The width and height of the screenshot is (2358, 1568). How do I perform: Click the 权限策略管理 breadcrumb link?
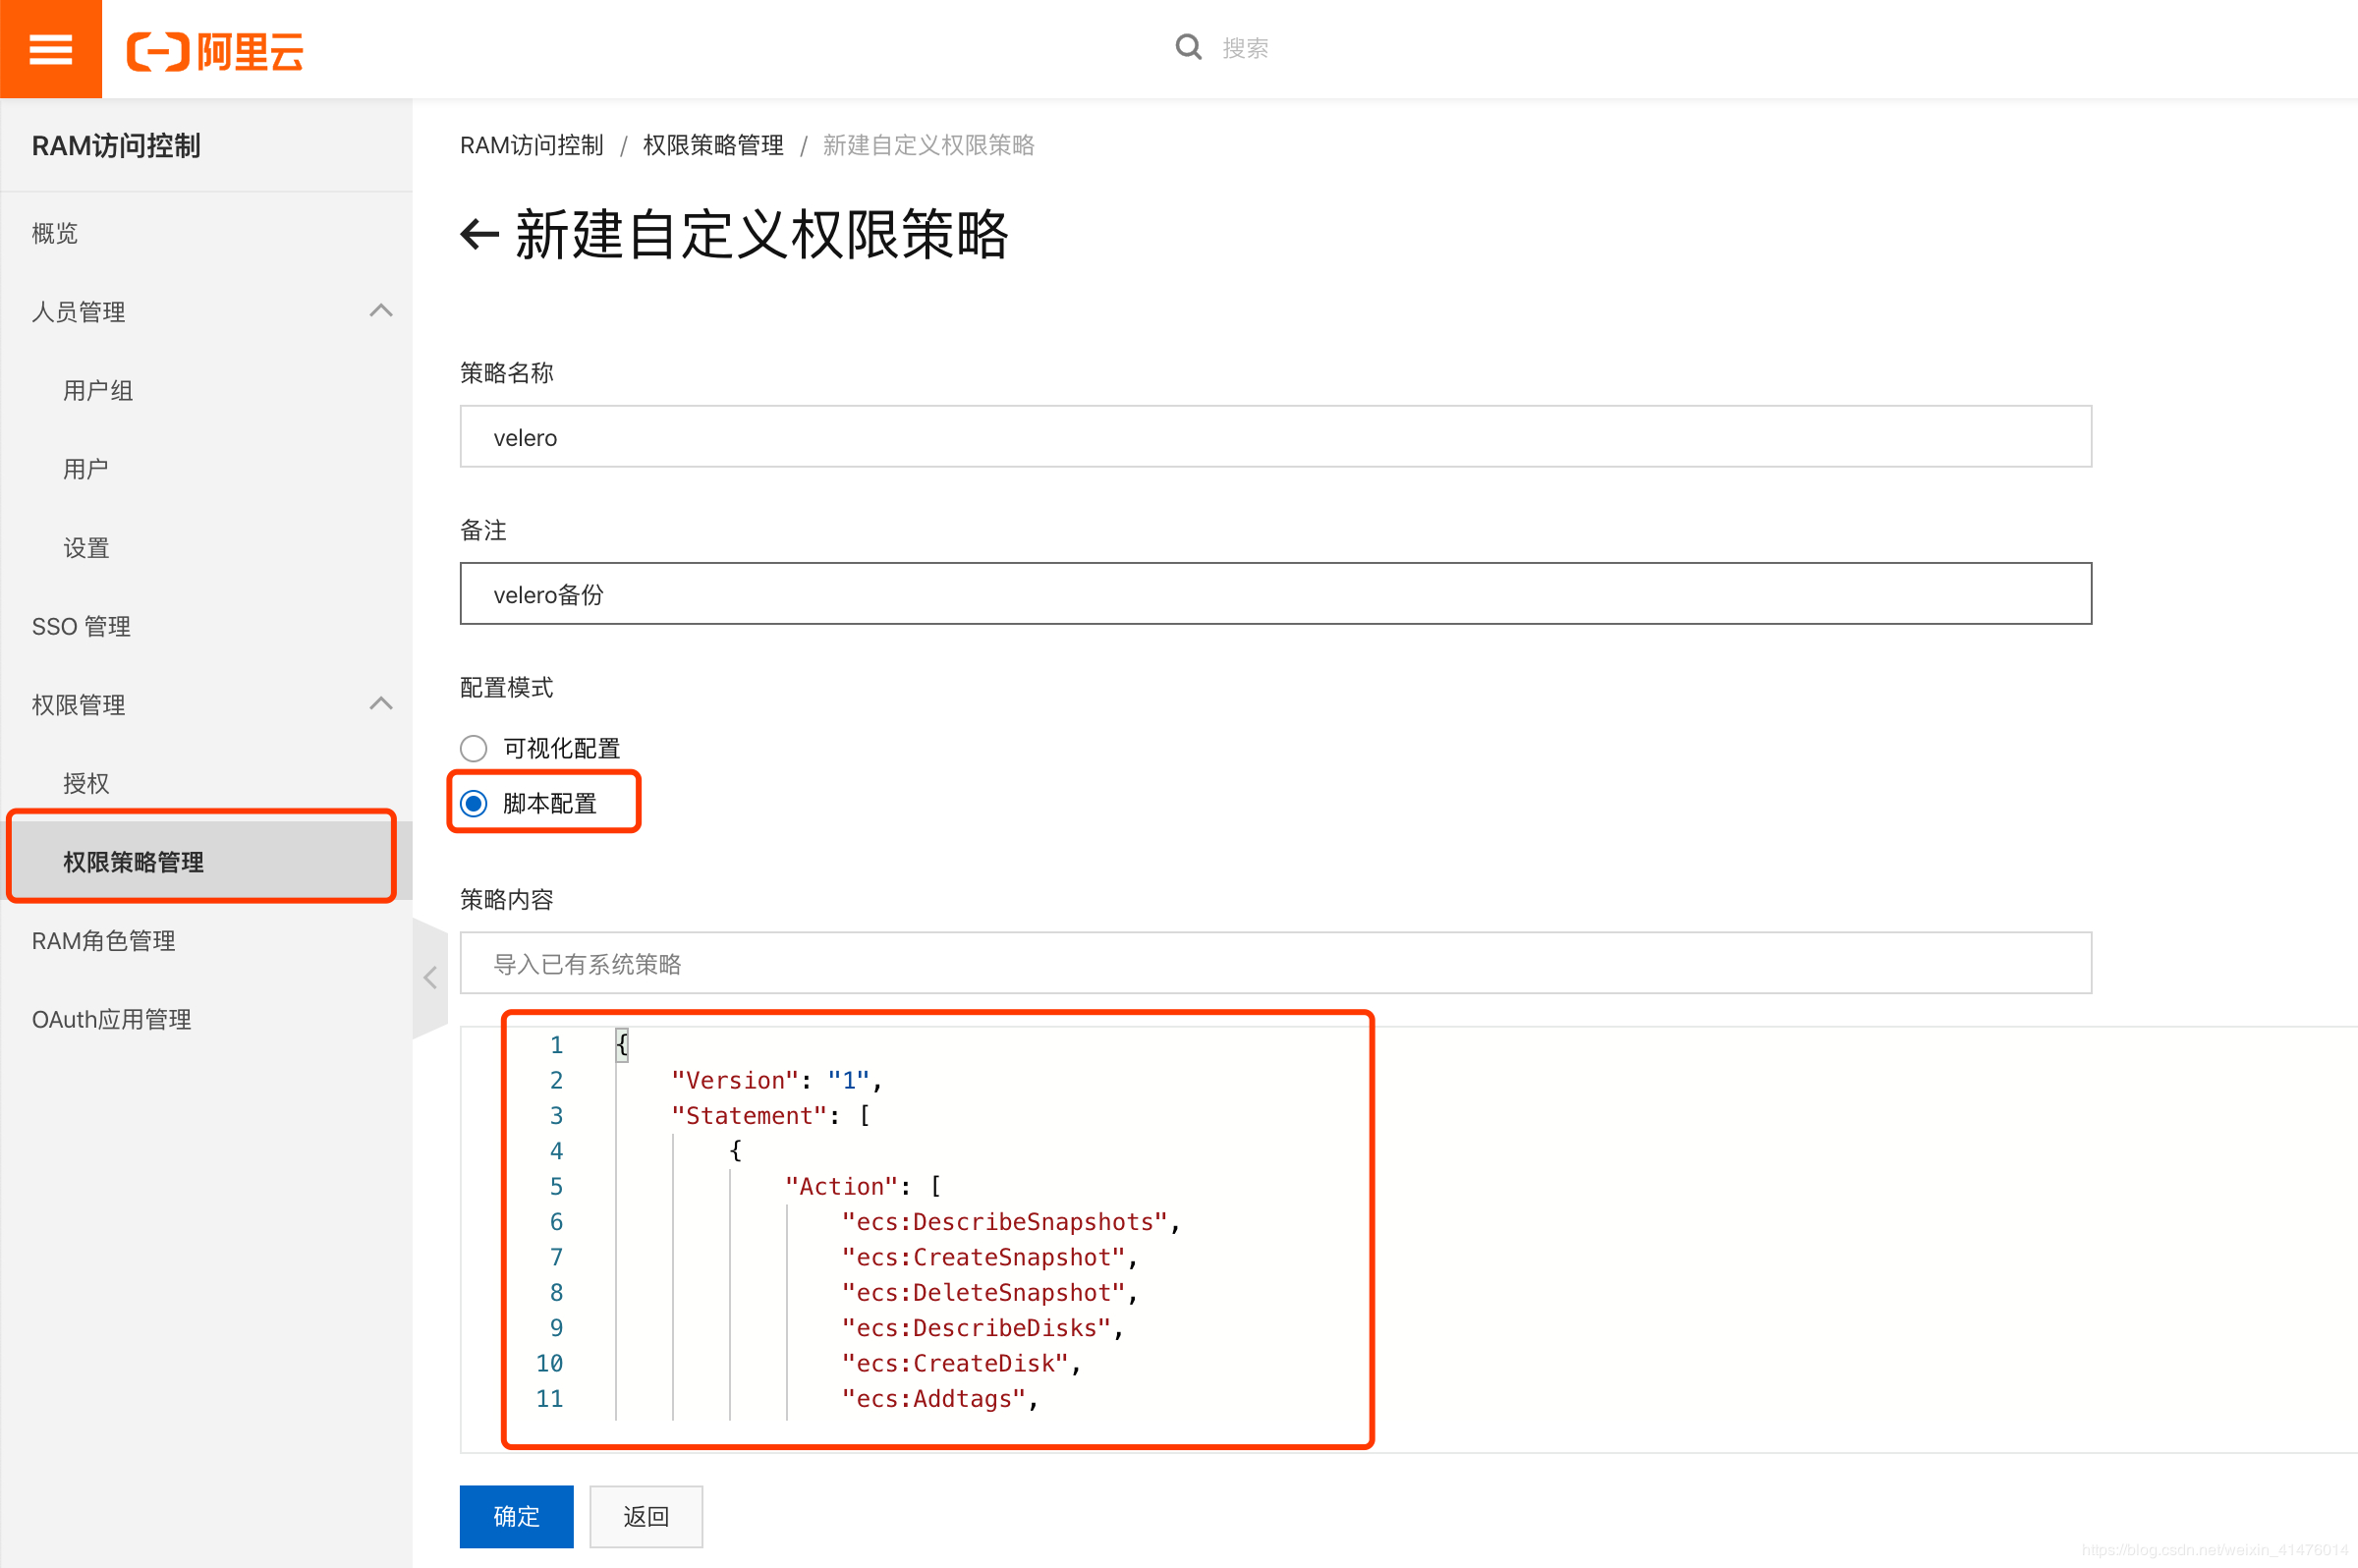[713, 145]
